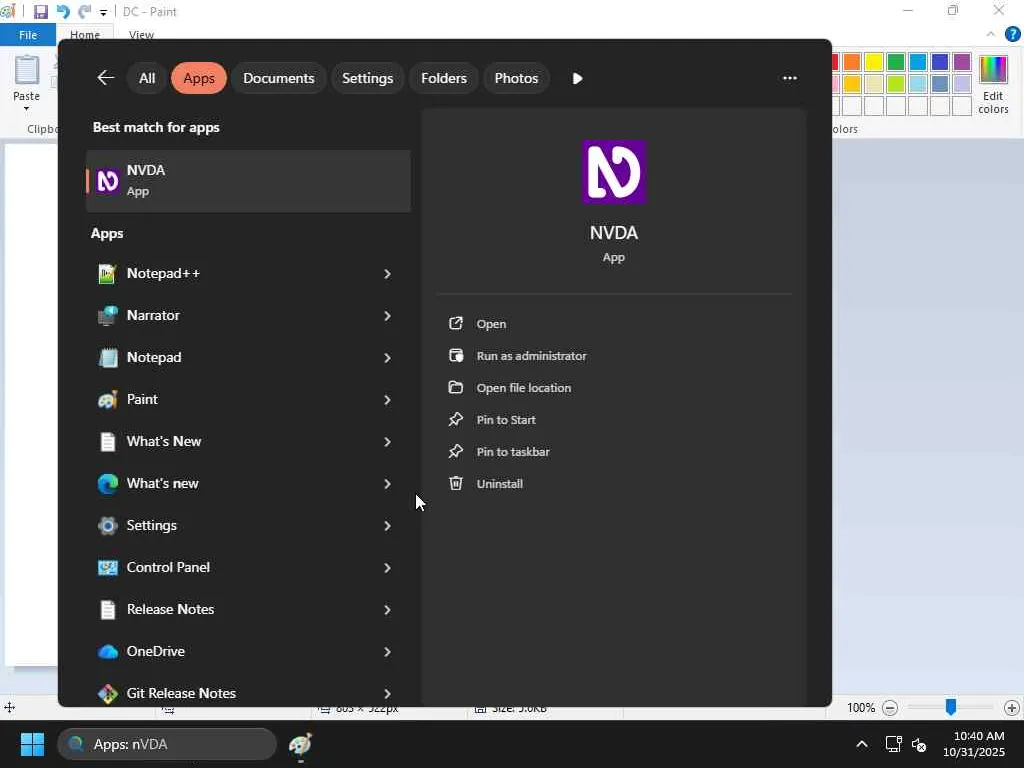This screenshot has width=1024, height=768.
Task: Click the Release Notes document icon
Action: [x=108, y=609]
